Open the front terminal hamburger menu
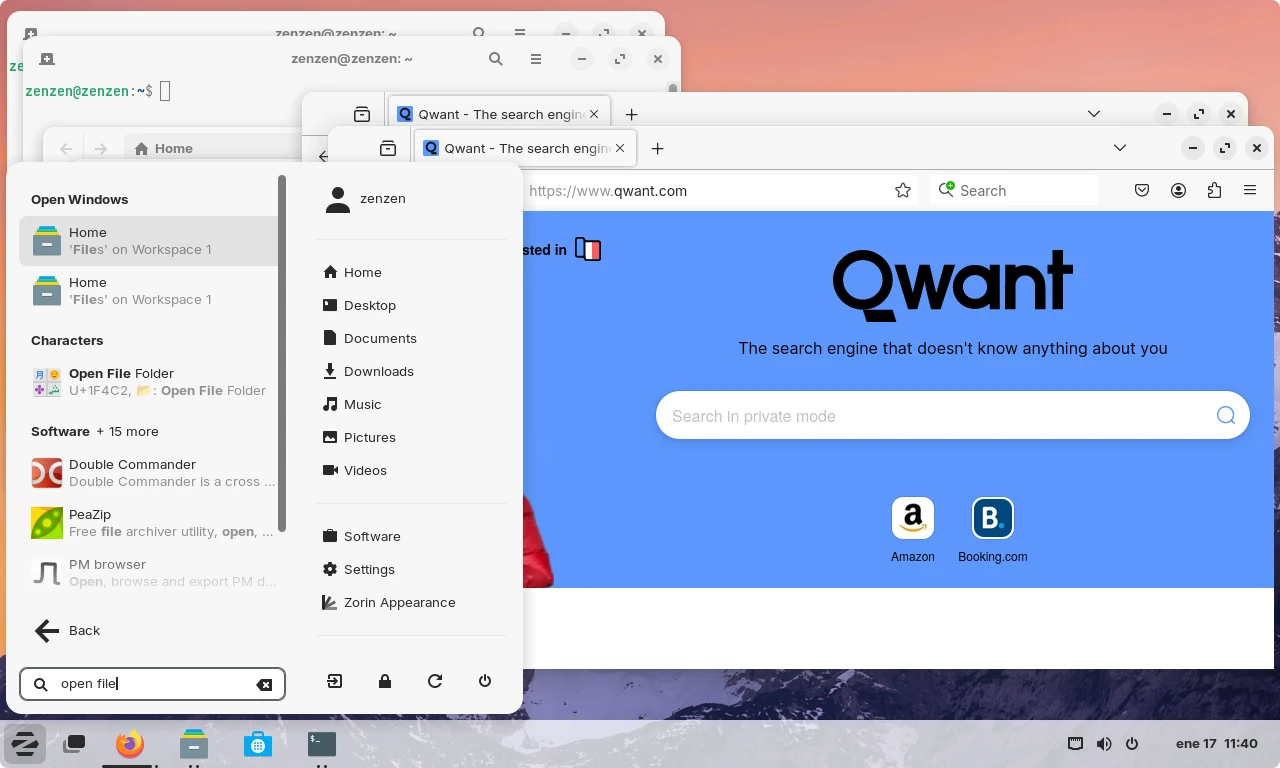 (536, 59)
